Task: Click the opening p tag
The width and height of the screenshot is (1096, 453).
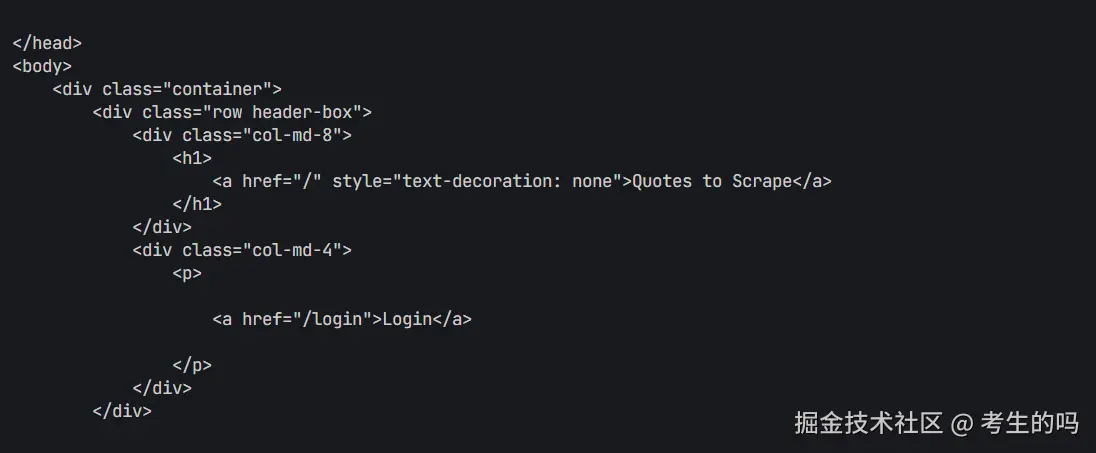Action: [186, 273]
